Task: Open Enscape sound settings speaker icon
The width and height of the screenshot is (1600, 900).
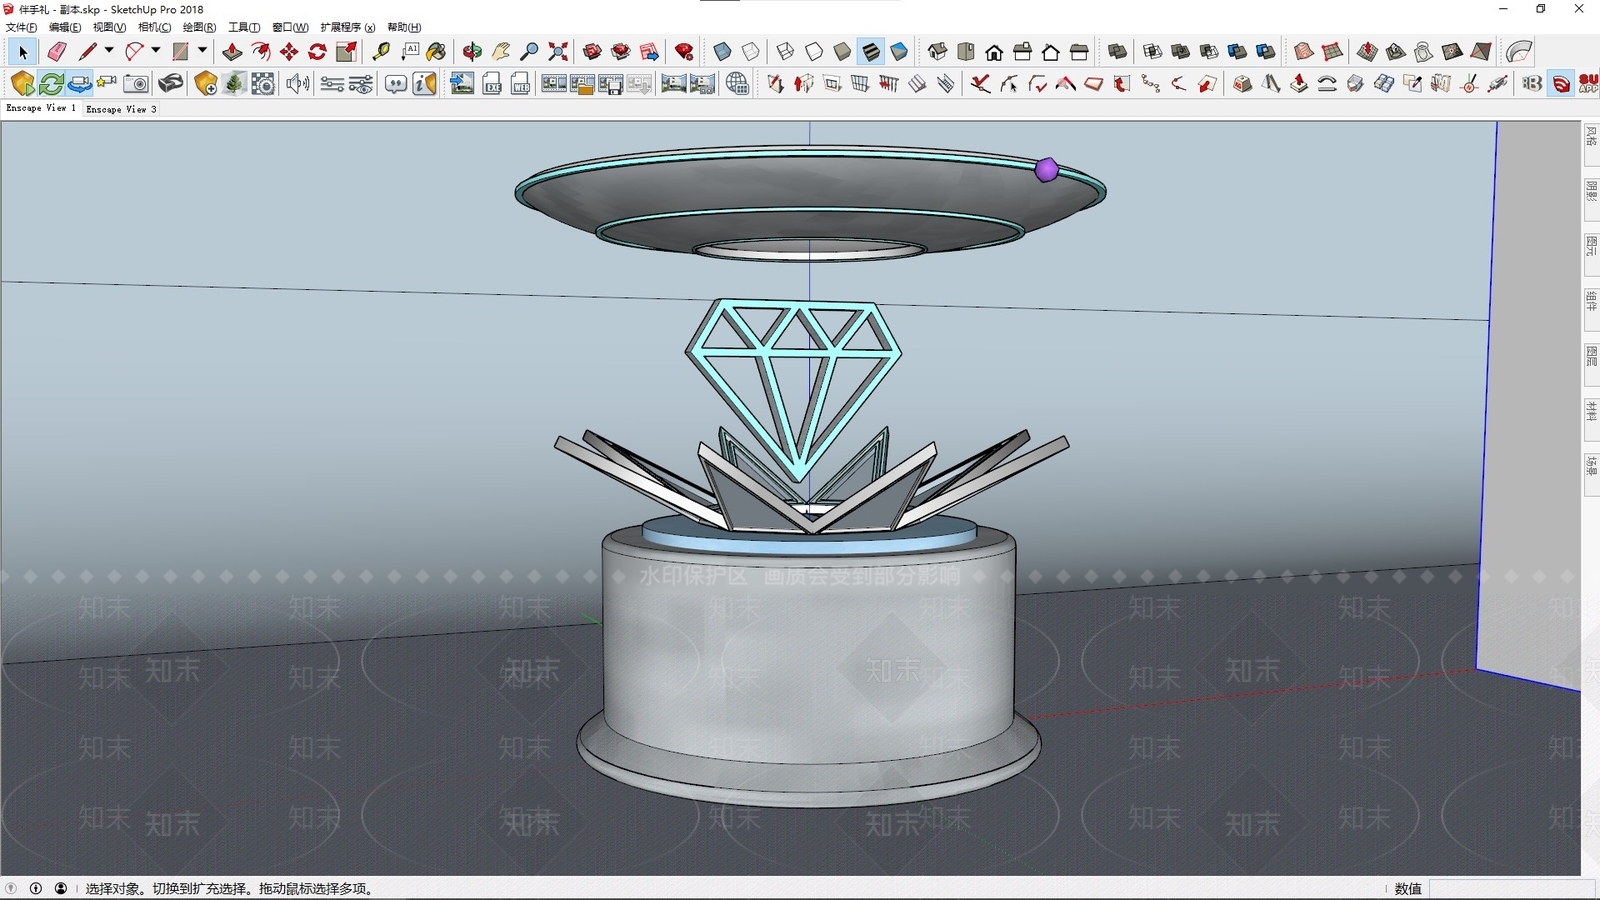Action: (x=297, y=84)
